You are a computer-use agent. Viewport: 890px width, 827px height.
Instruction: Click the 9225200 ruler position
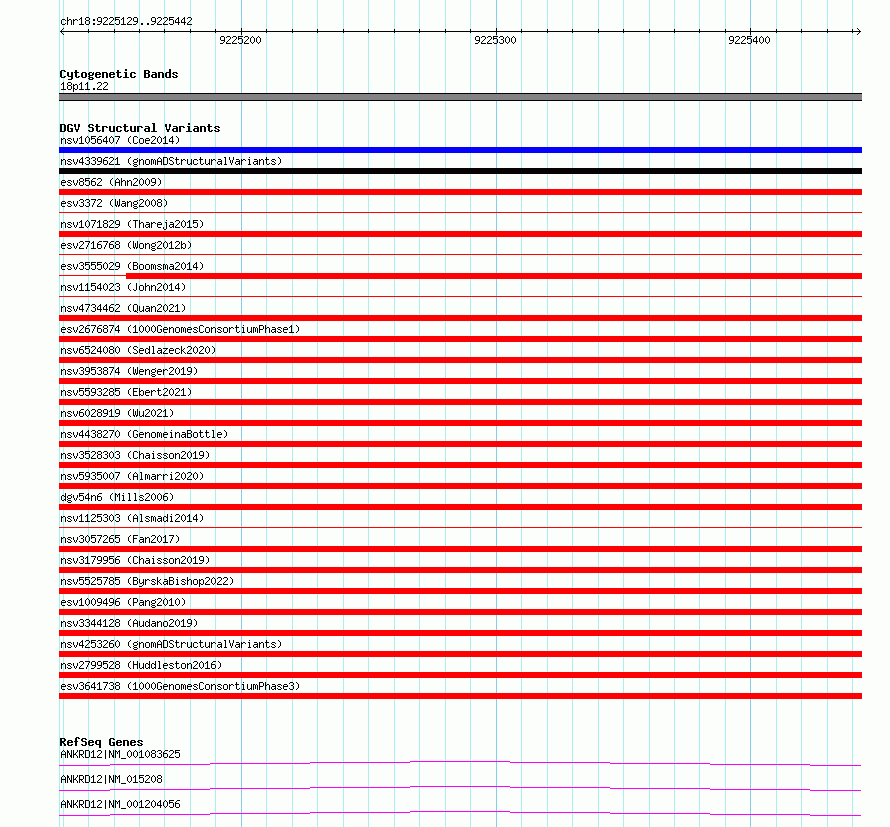(x=241, y=40)
